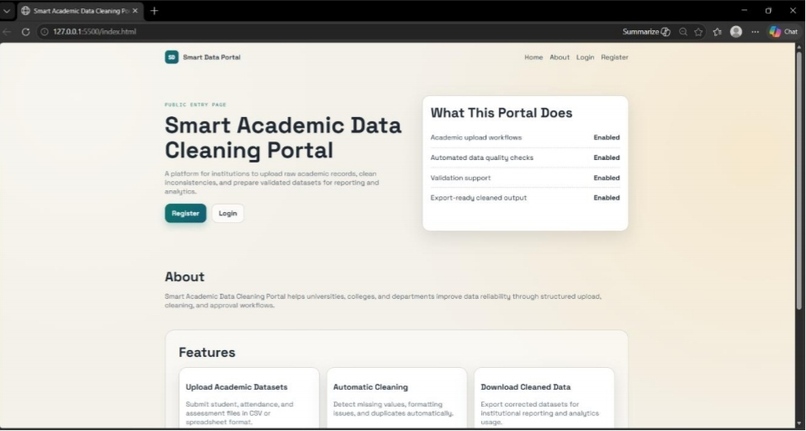This screenshot has width=806, height=431.
Task: Click the 'Automated data quality checks' text
Action: 482,157
